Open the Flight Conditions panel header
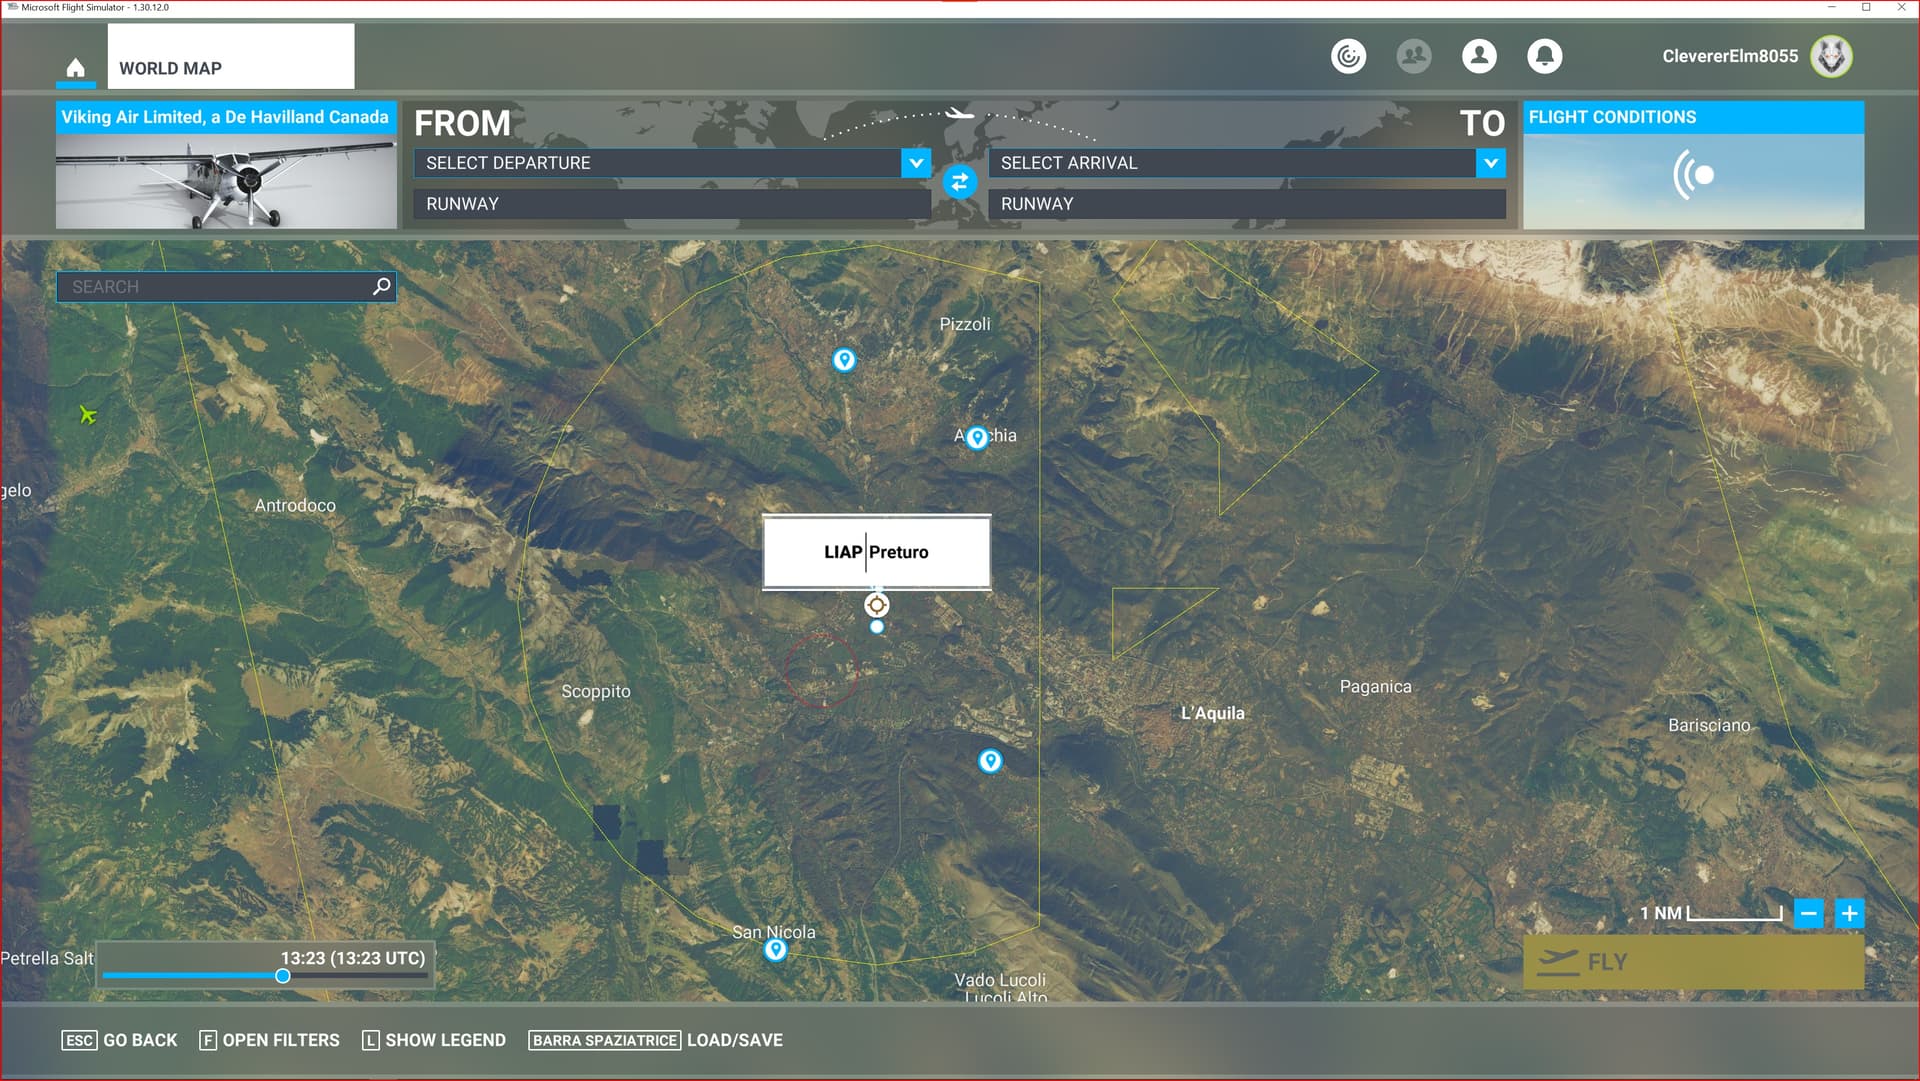Image resolution: width=1920 pixels, height=1081 pixels. tap(1693, 117)
